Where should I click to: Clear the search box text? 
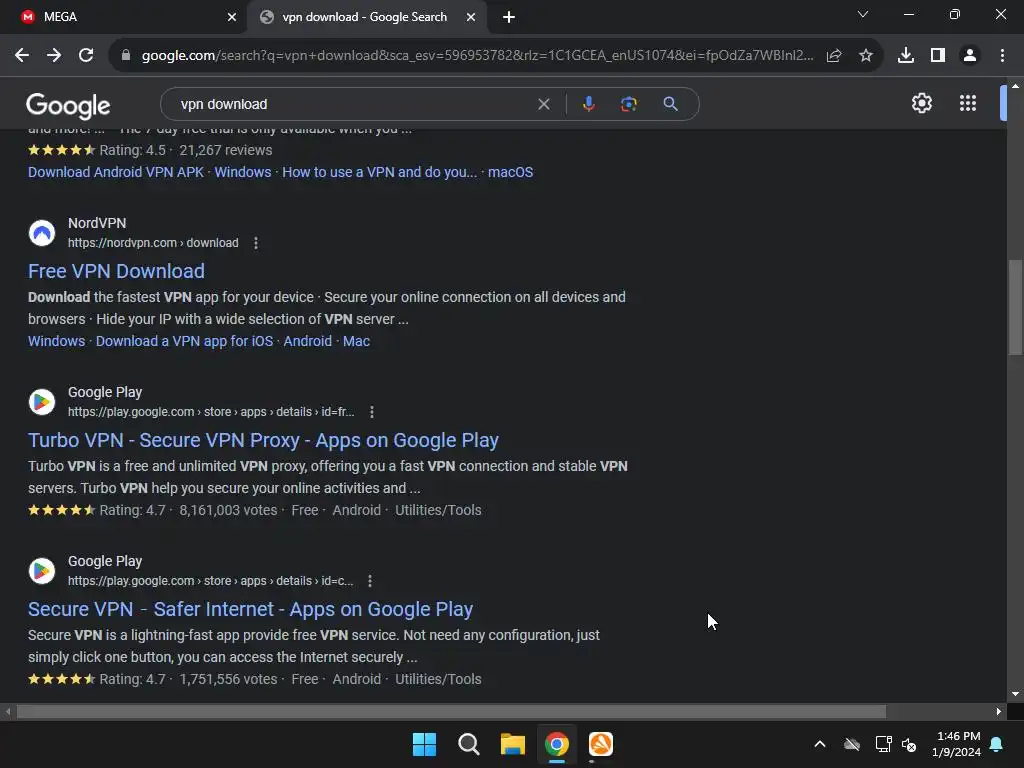[x=543, y=104]
